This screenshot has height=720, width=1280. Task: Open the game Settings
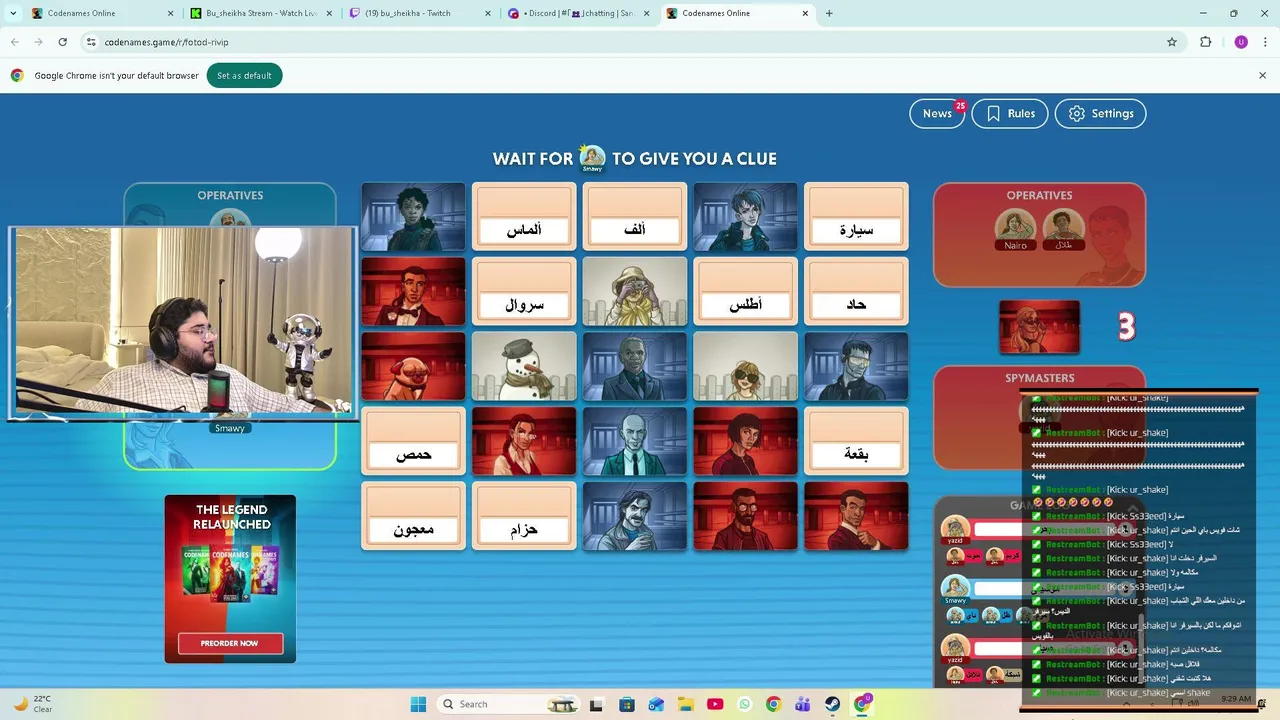click(x=1100, y=113)
